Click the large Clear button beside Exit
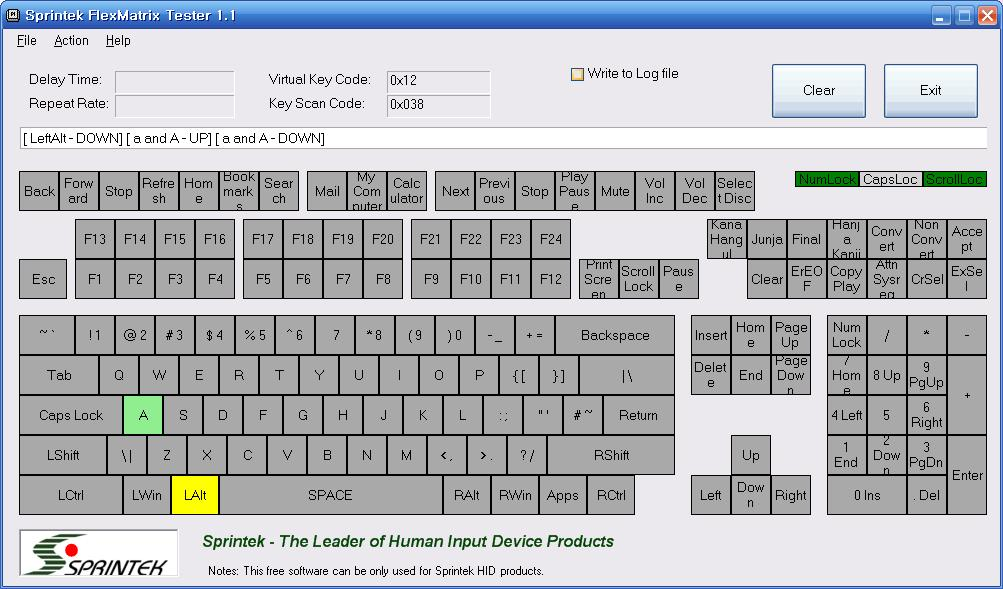 819,90
